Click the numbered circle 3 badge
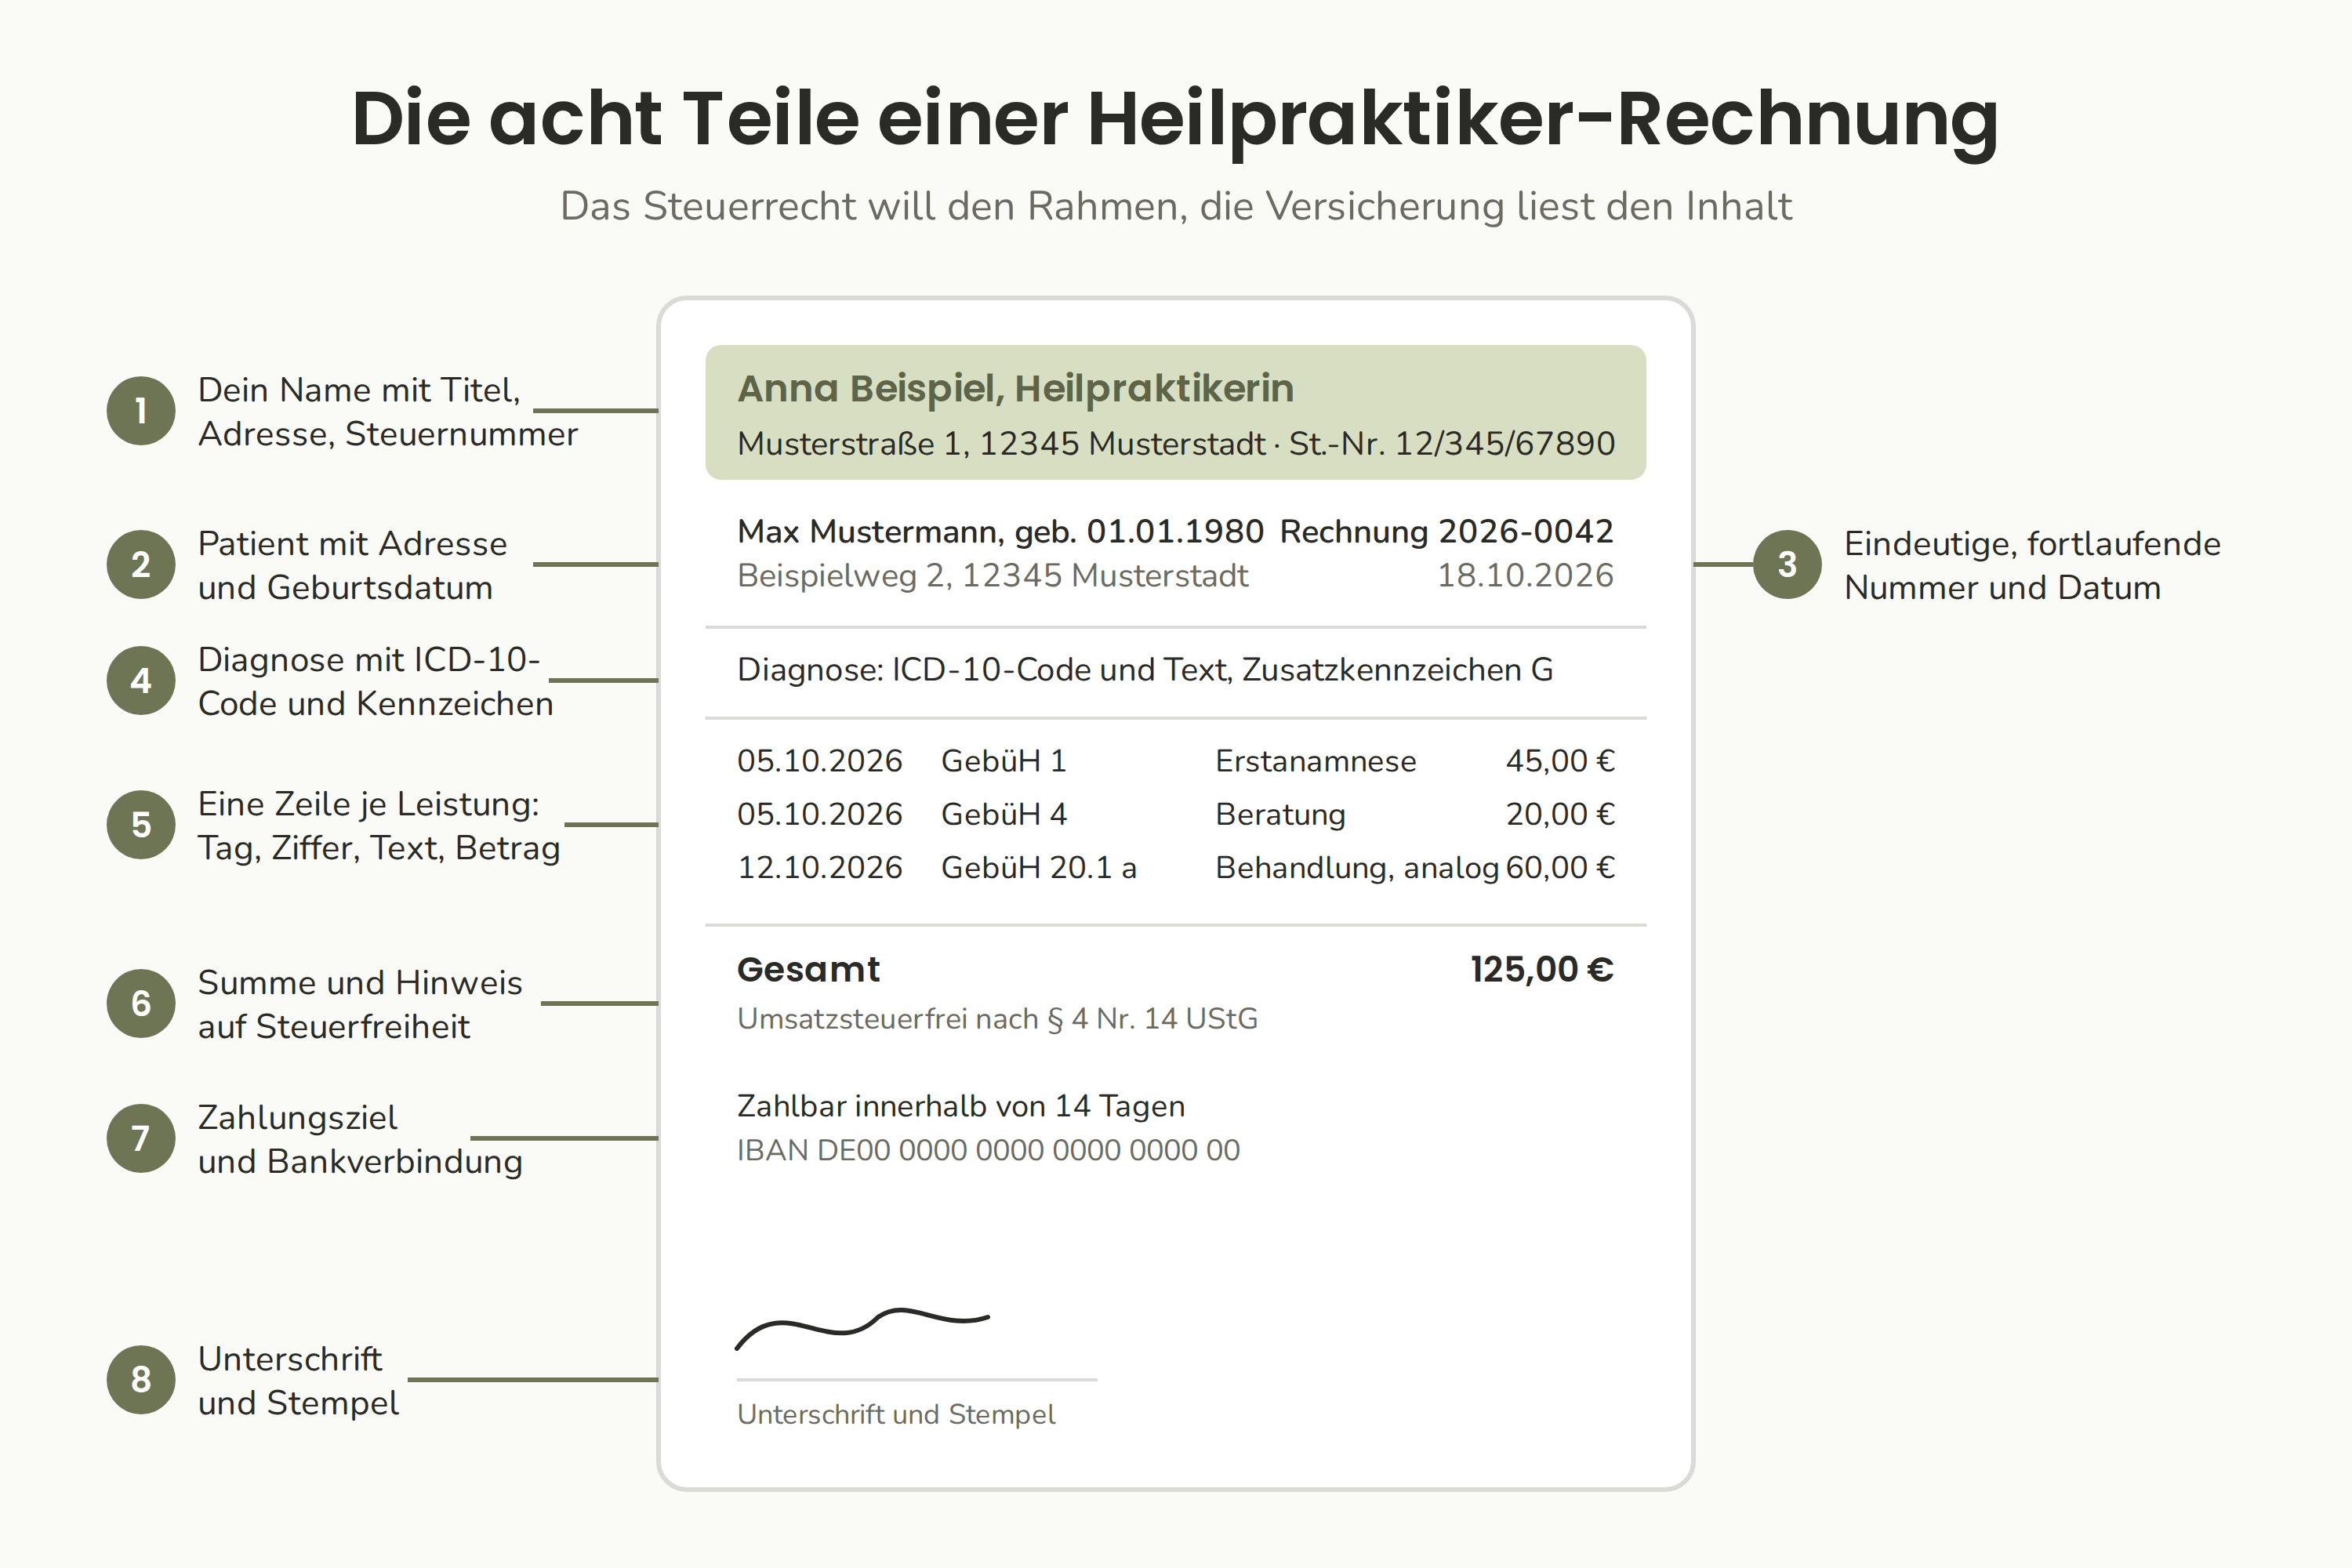Viewport: 2352px width, 1568px height. coord(1788,565)
